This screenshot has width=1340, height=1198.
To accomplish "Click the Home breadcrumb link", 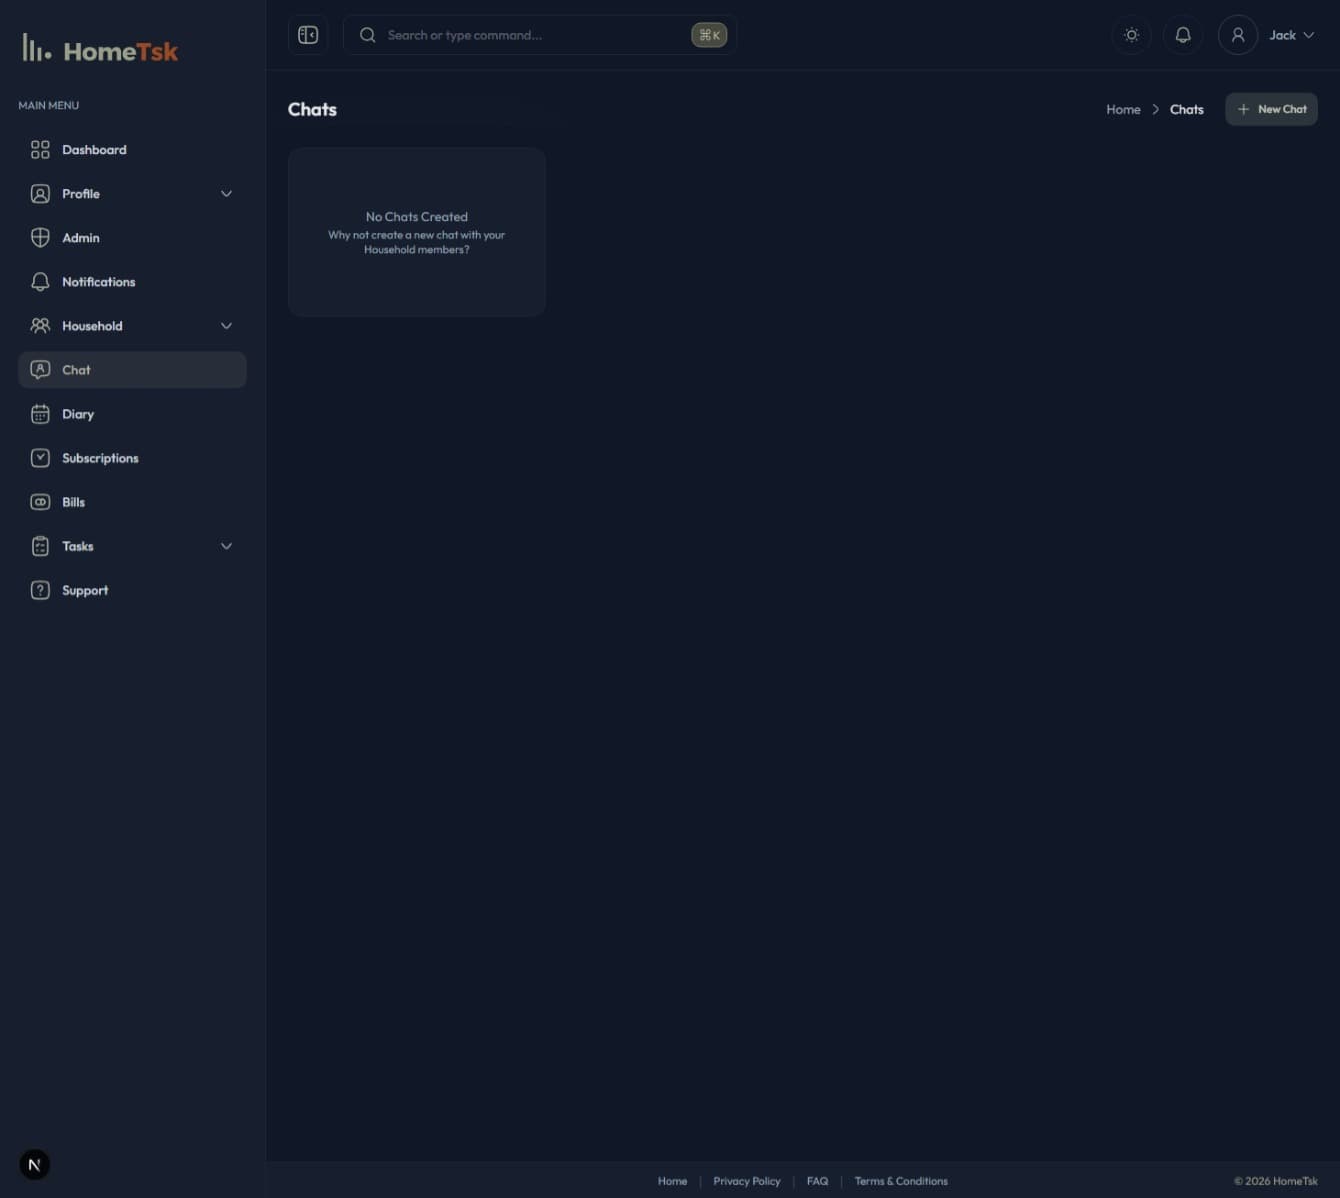I will (1123, 109).
